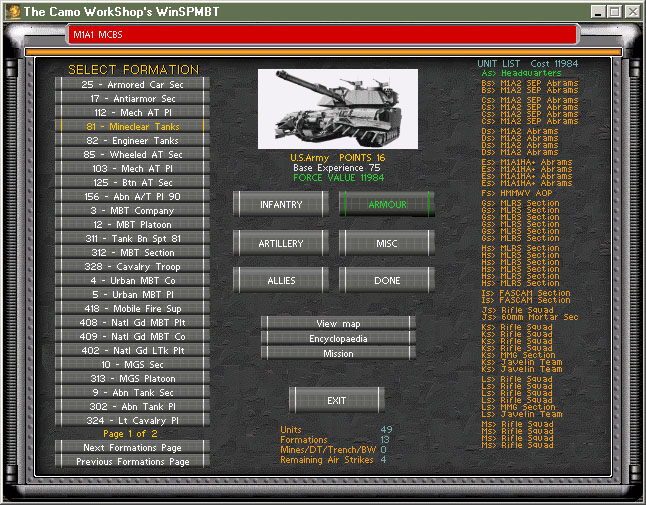Pick 12 - MBT Platoon formation
Image resolution: width=646 pixels, height=505 pixels.
click(x=132, y=224)
